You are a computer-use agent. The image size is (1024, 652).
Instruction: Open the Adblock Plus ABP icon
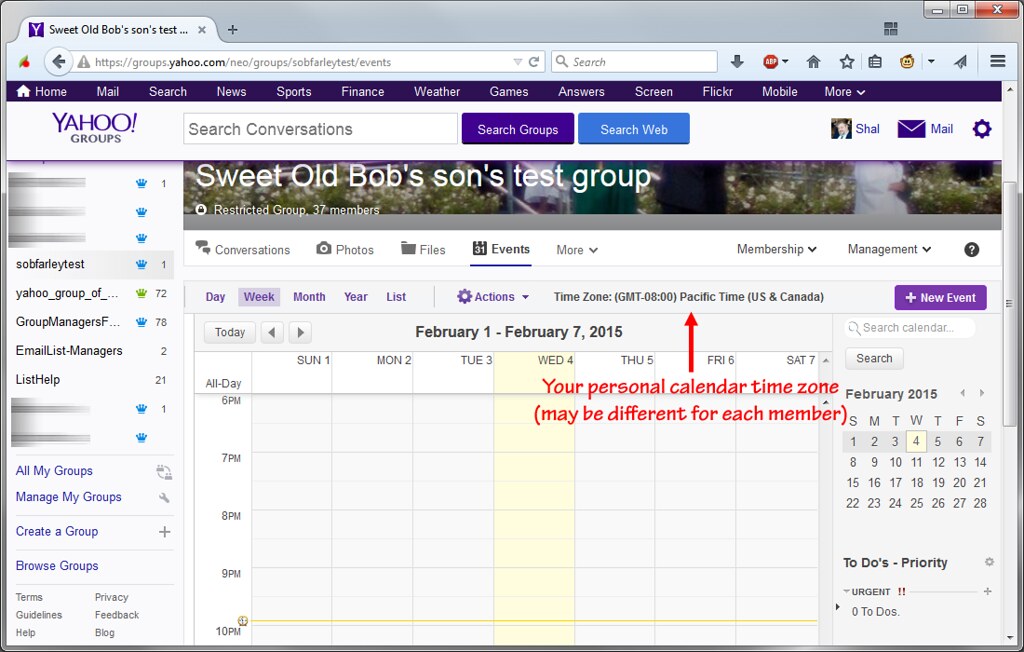click(771, 61)
